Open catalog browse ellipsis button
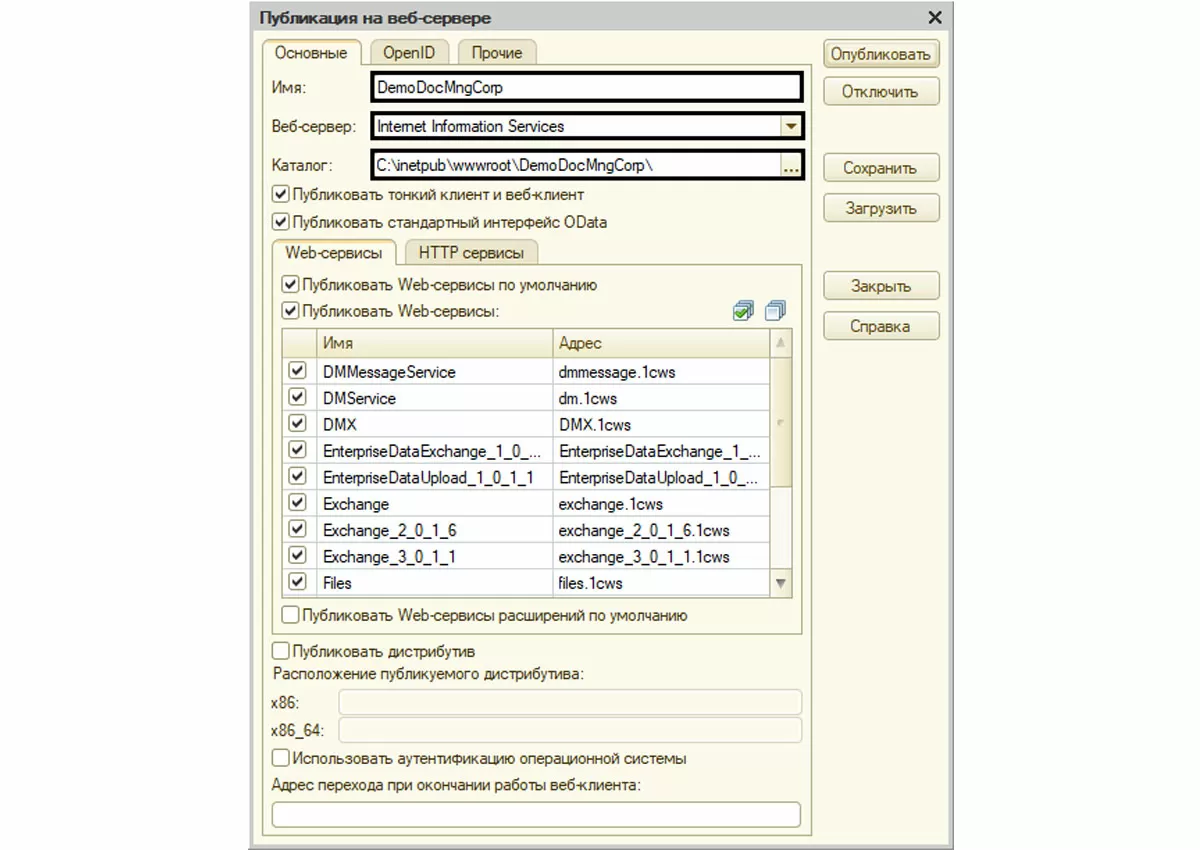1200x850 pixels. coord(791,166)
